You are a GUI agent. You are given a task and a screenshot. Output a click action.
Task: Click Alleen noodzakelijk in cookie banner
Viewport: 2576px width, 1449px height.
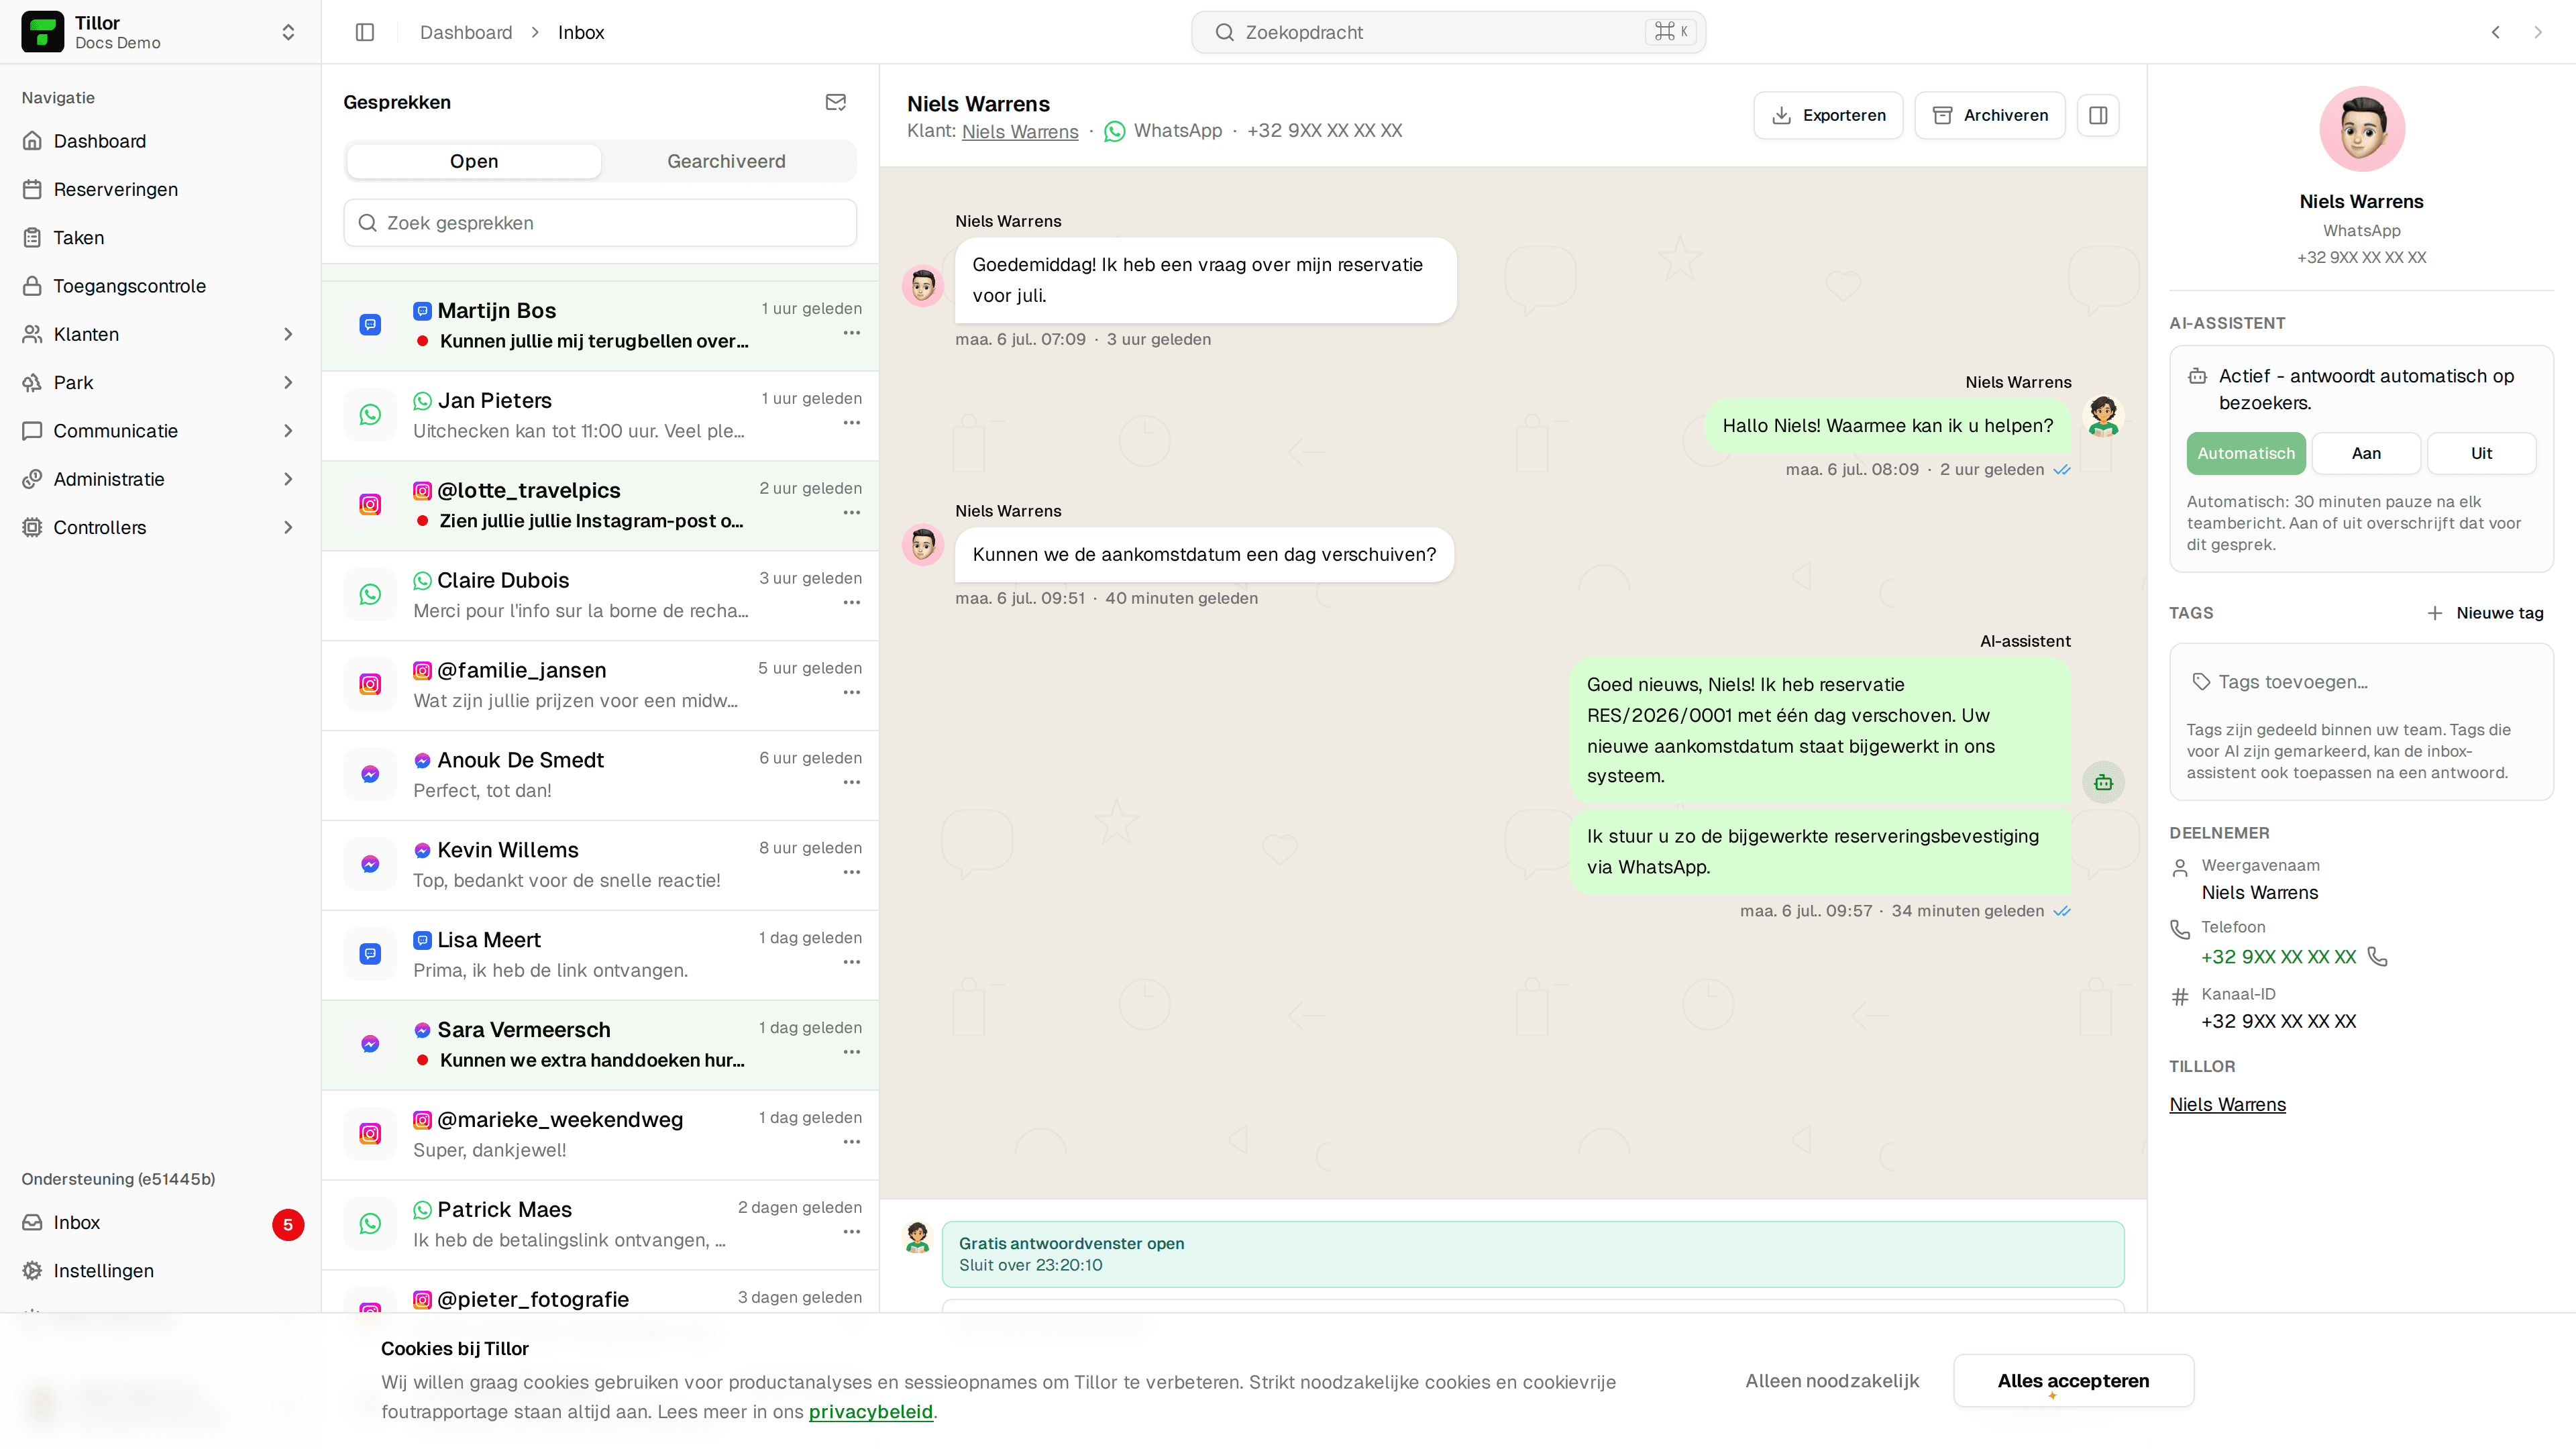click(x=1832, y=1380)
